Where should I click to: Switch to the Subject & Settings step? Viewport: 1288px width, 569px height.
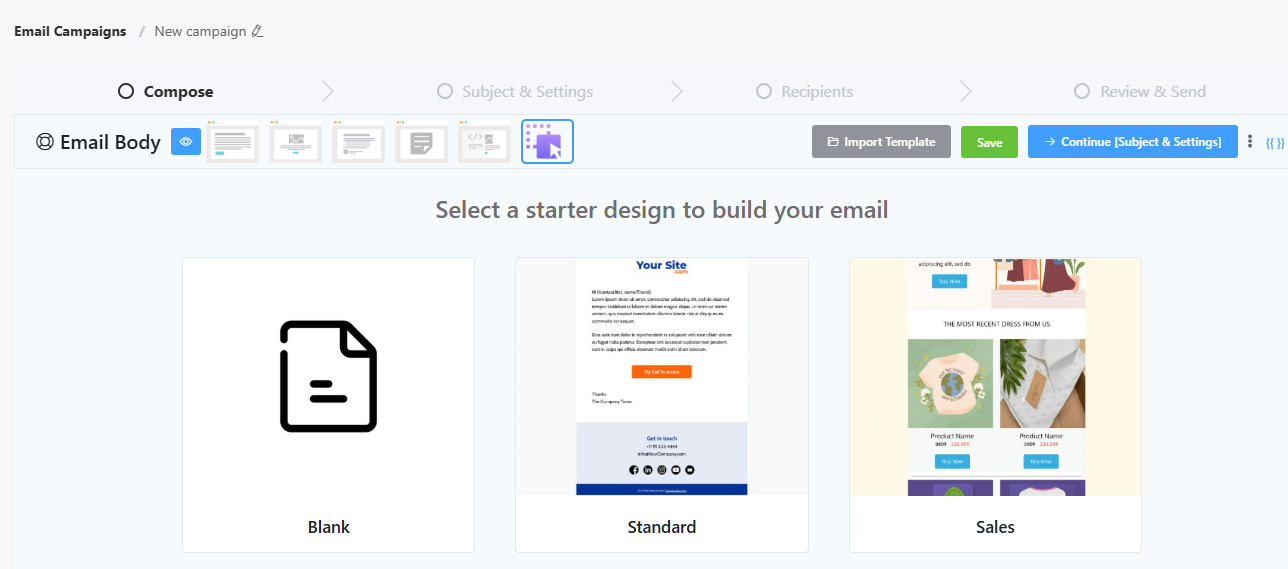click(x=515, y=91)
